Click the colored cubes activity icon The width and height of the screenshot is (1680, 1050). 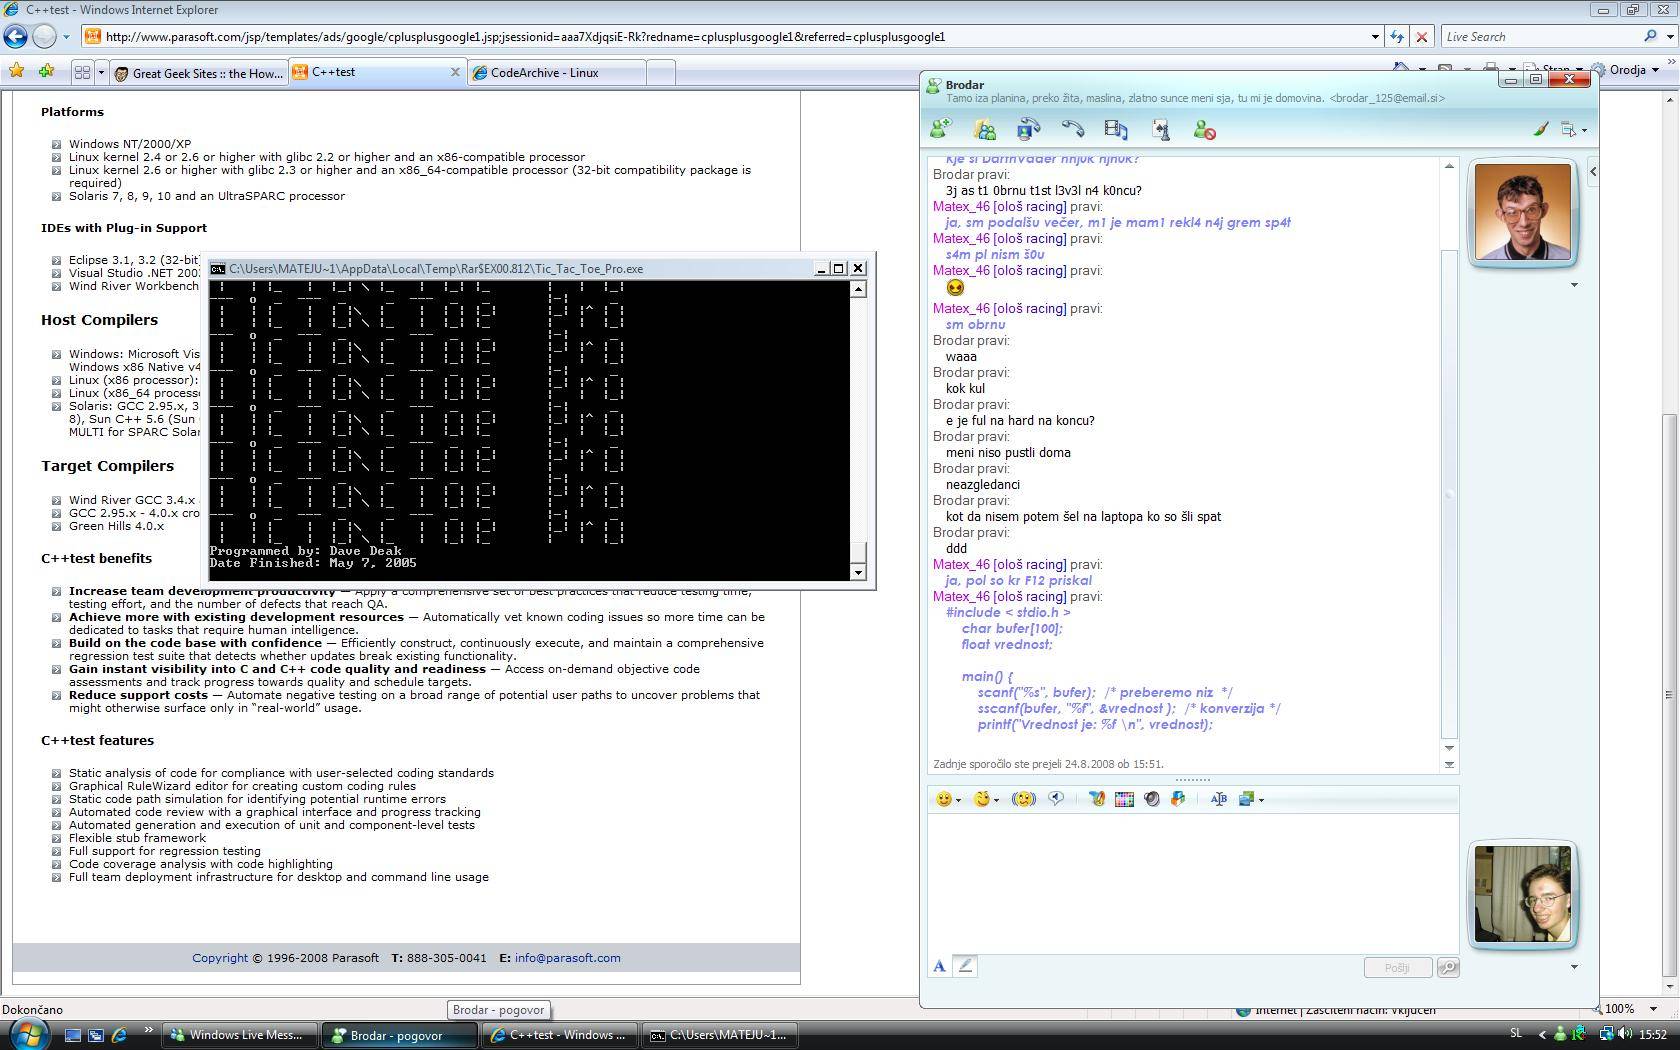[x=1178, y=799]
